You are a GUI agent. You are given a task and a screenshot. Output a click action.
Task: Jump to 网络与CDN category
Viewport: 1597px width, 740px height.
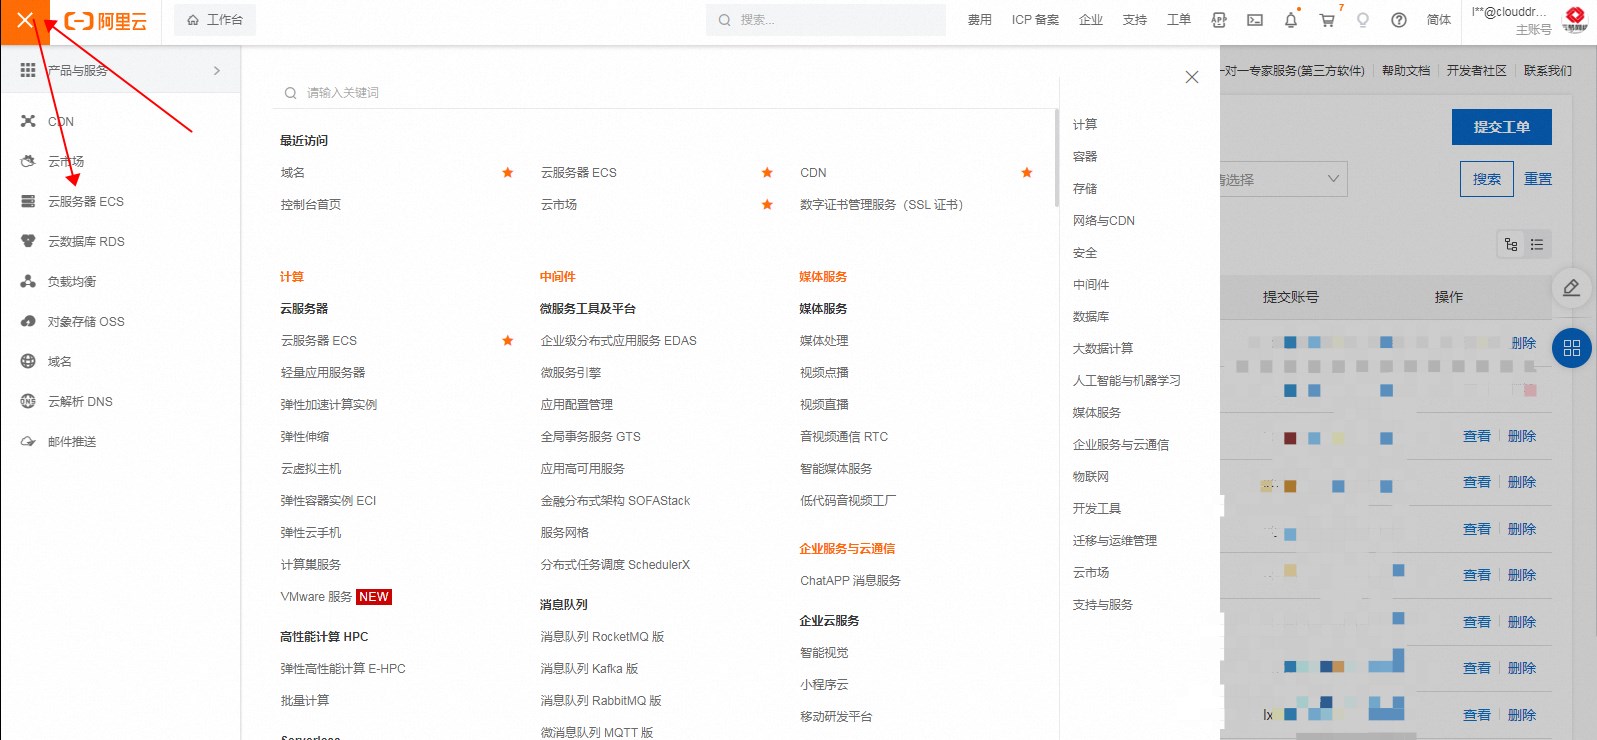1104,220
